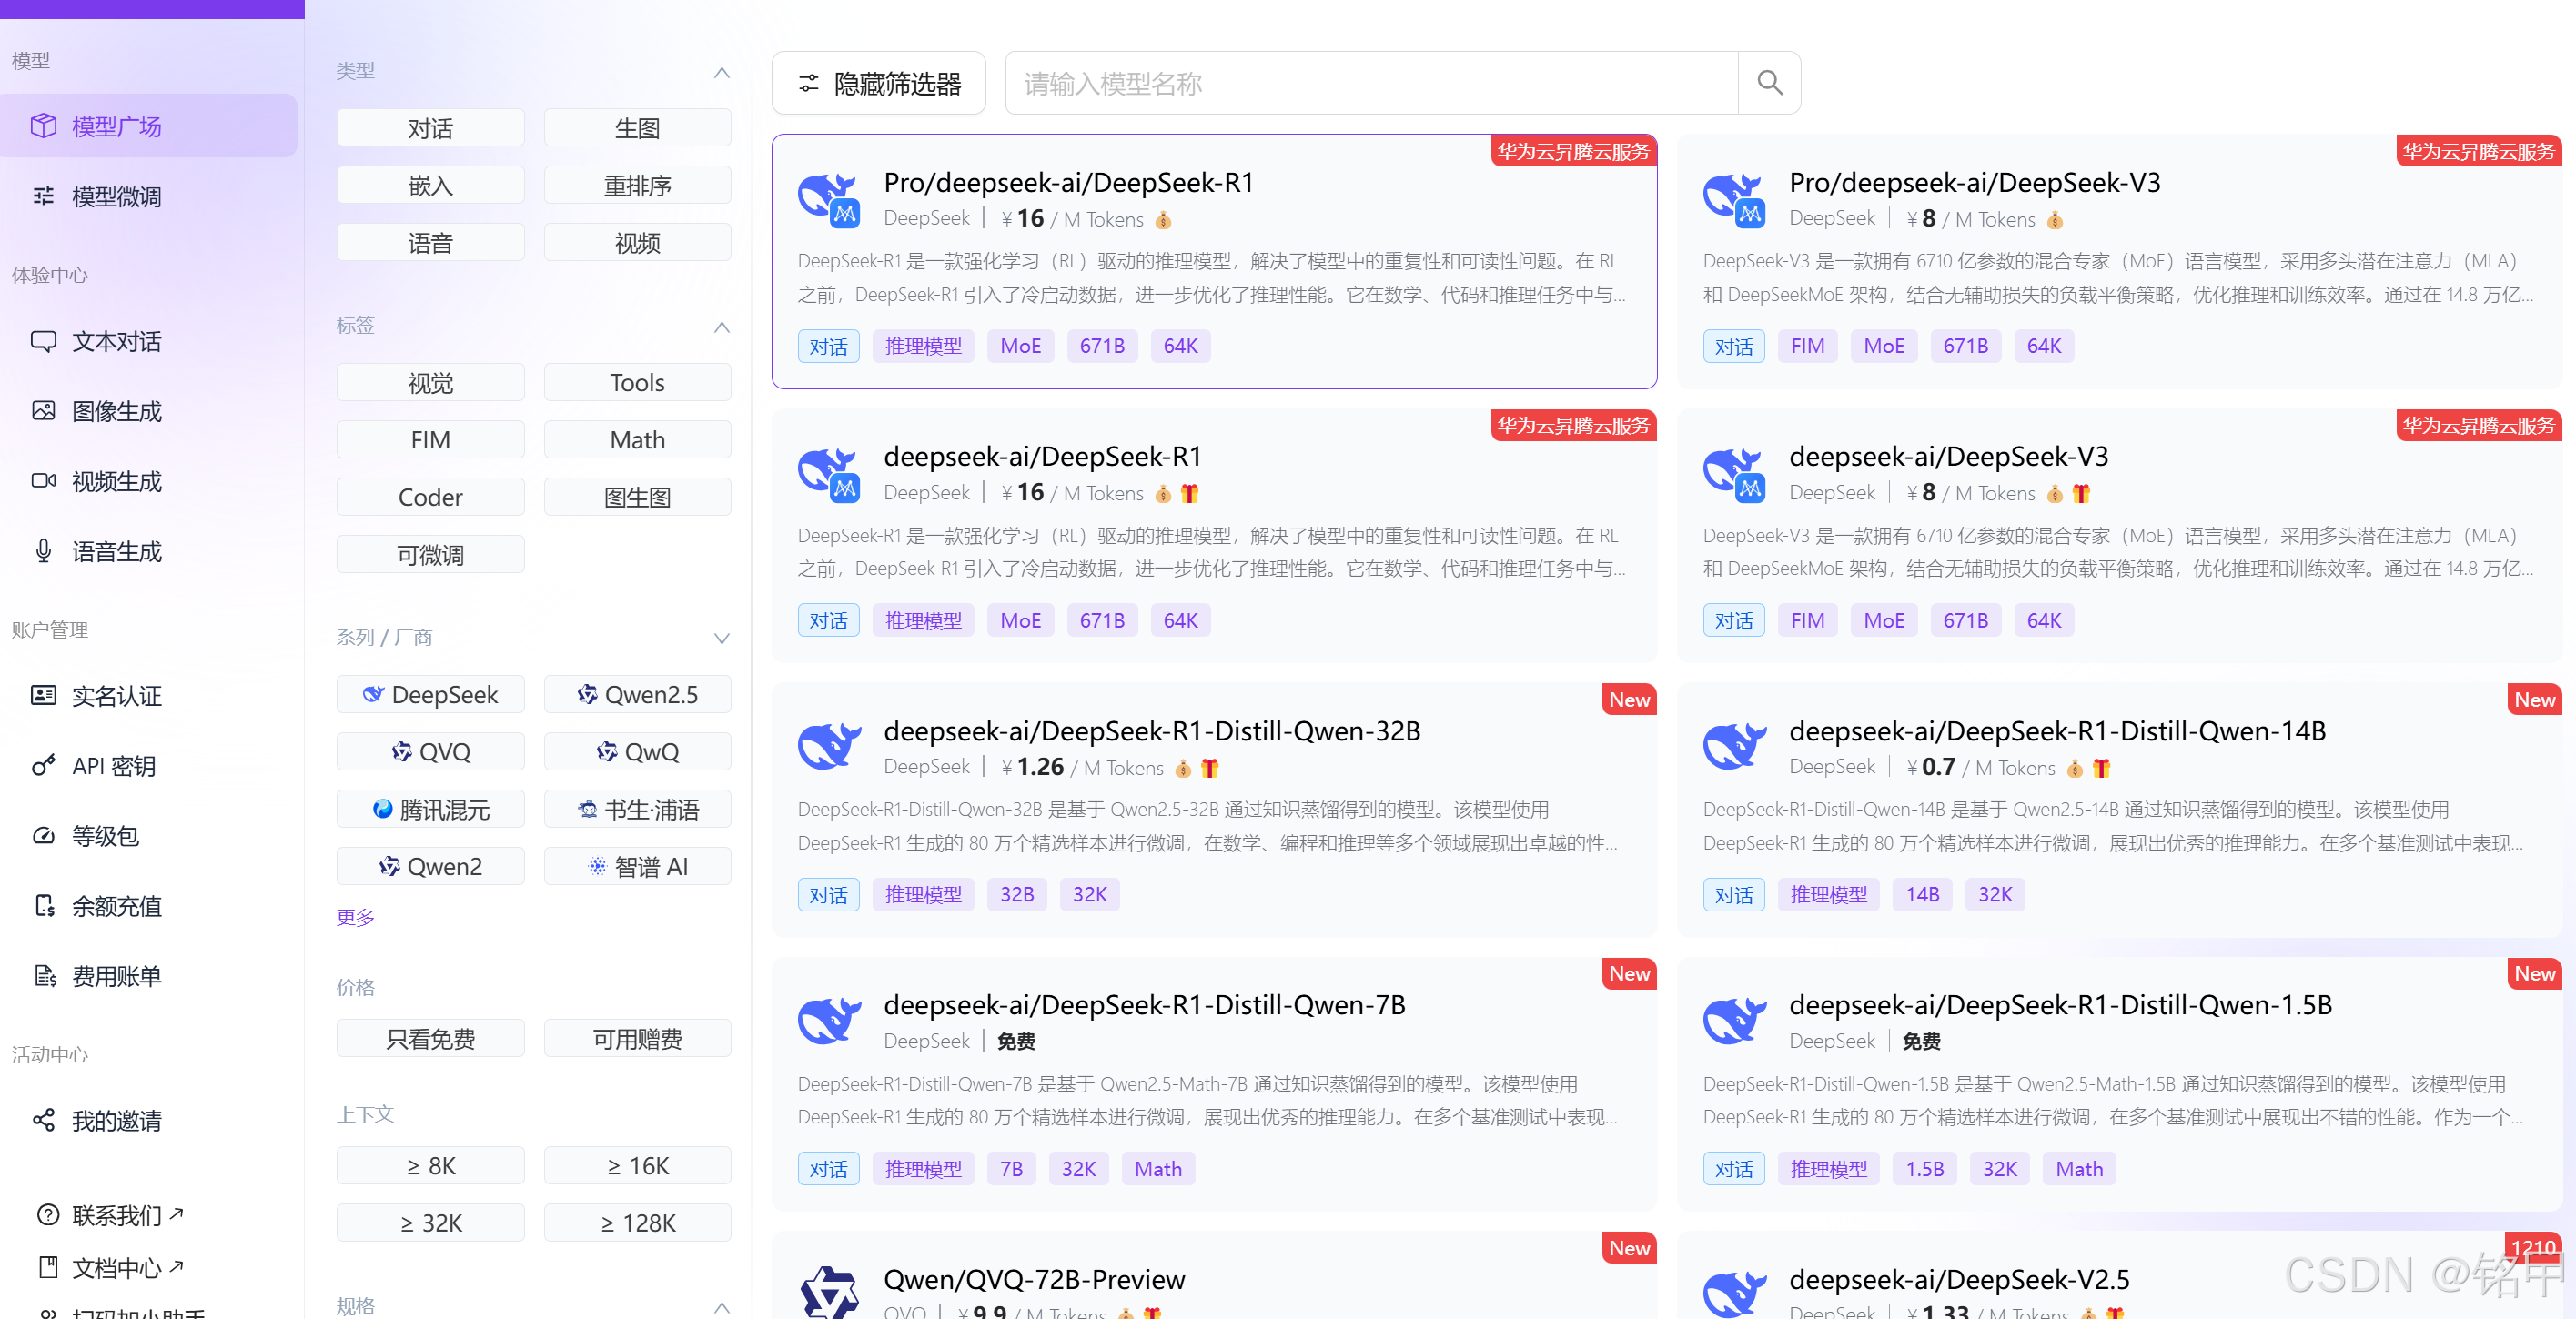Open 余额充值 in the sidebar
Viewport: 2576px width, 1319px height.
click(x=116, y=906)
